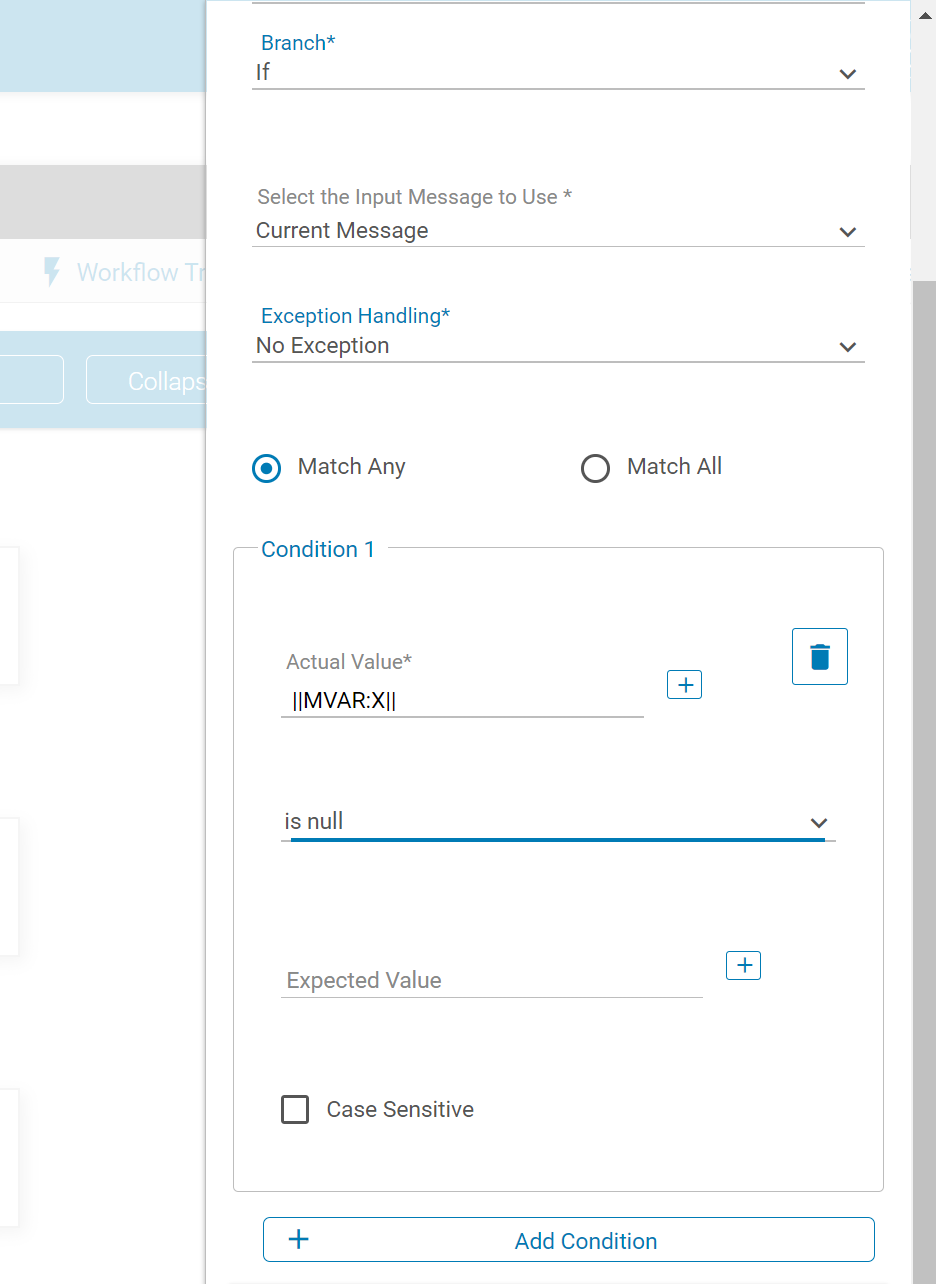
Task: Click plus icon next to Actual Value
Action: tap(685, 685)
